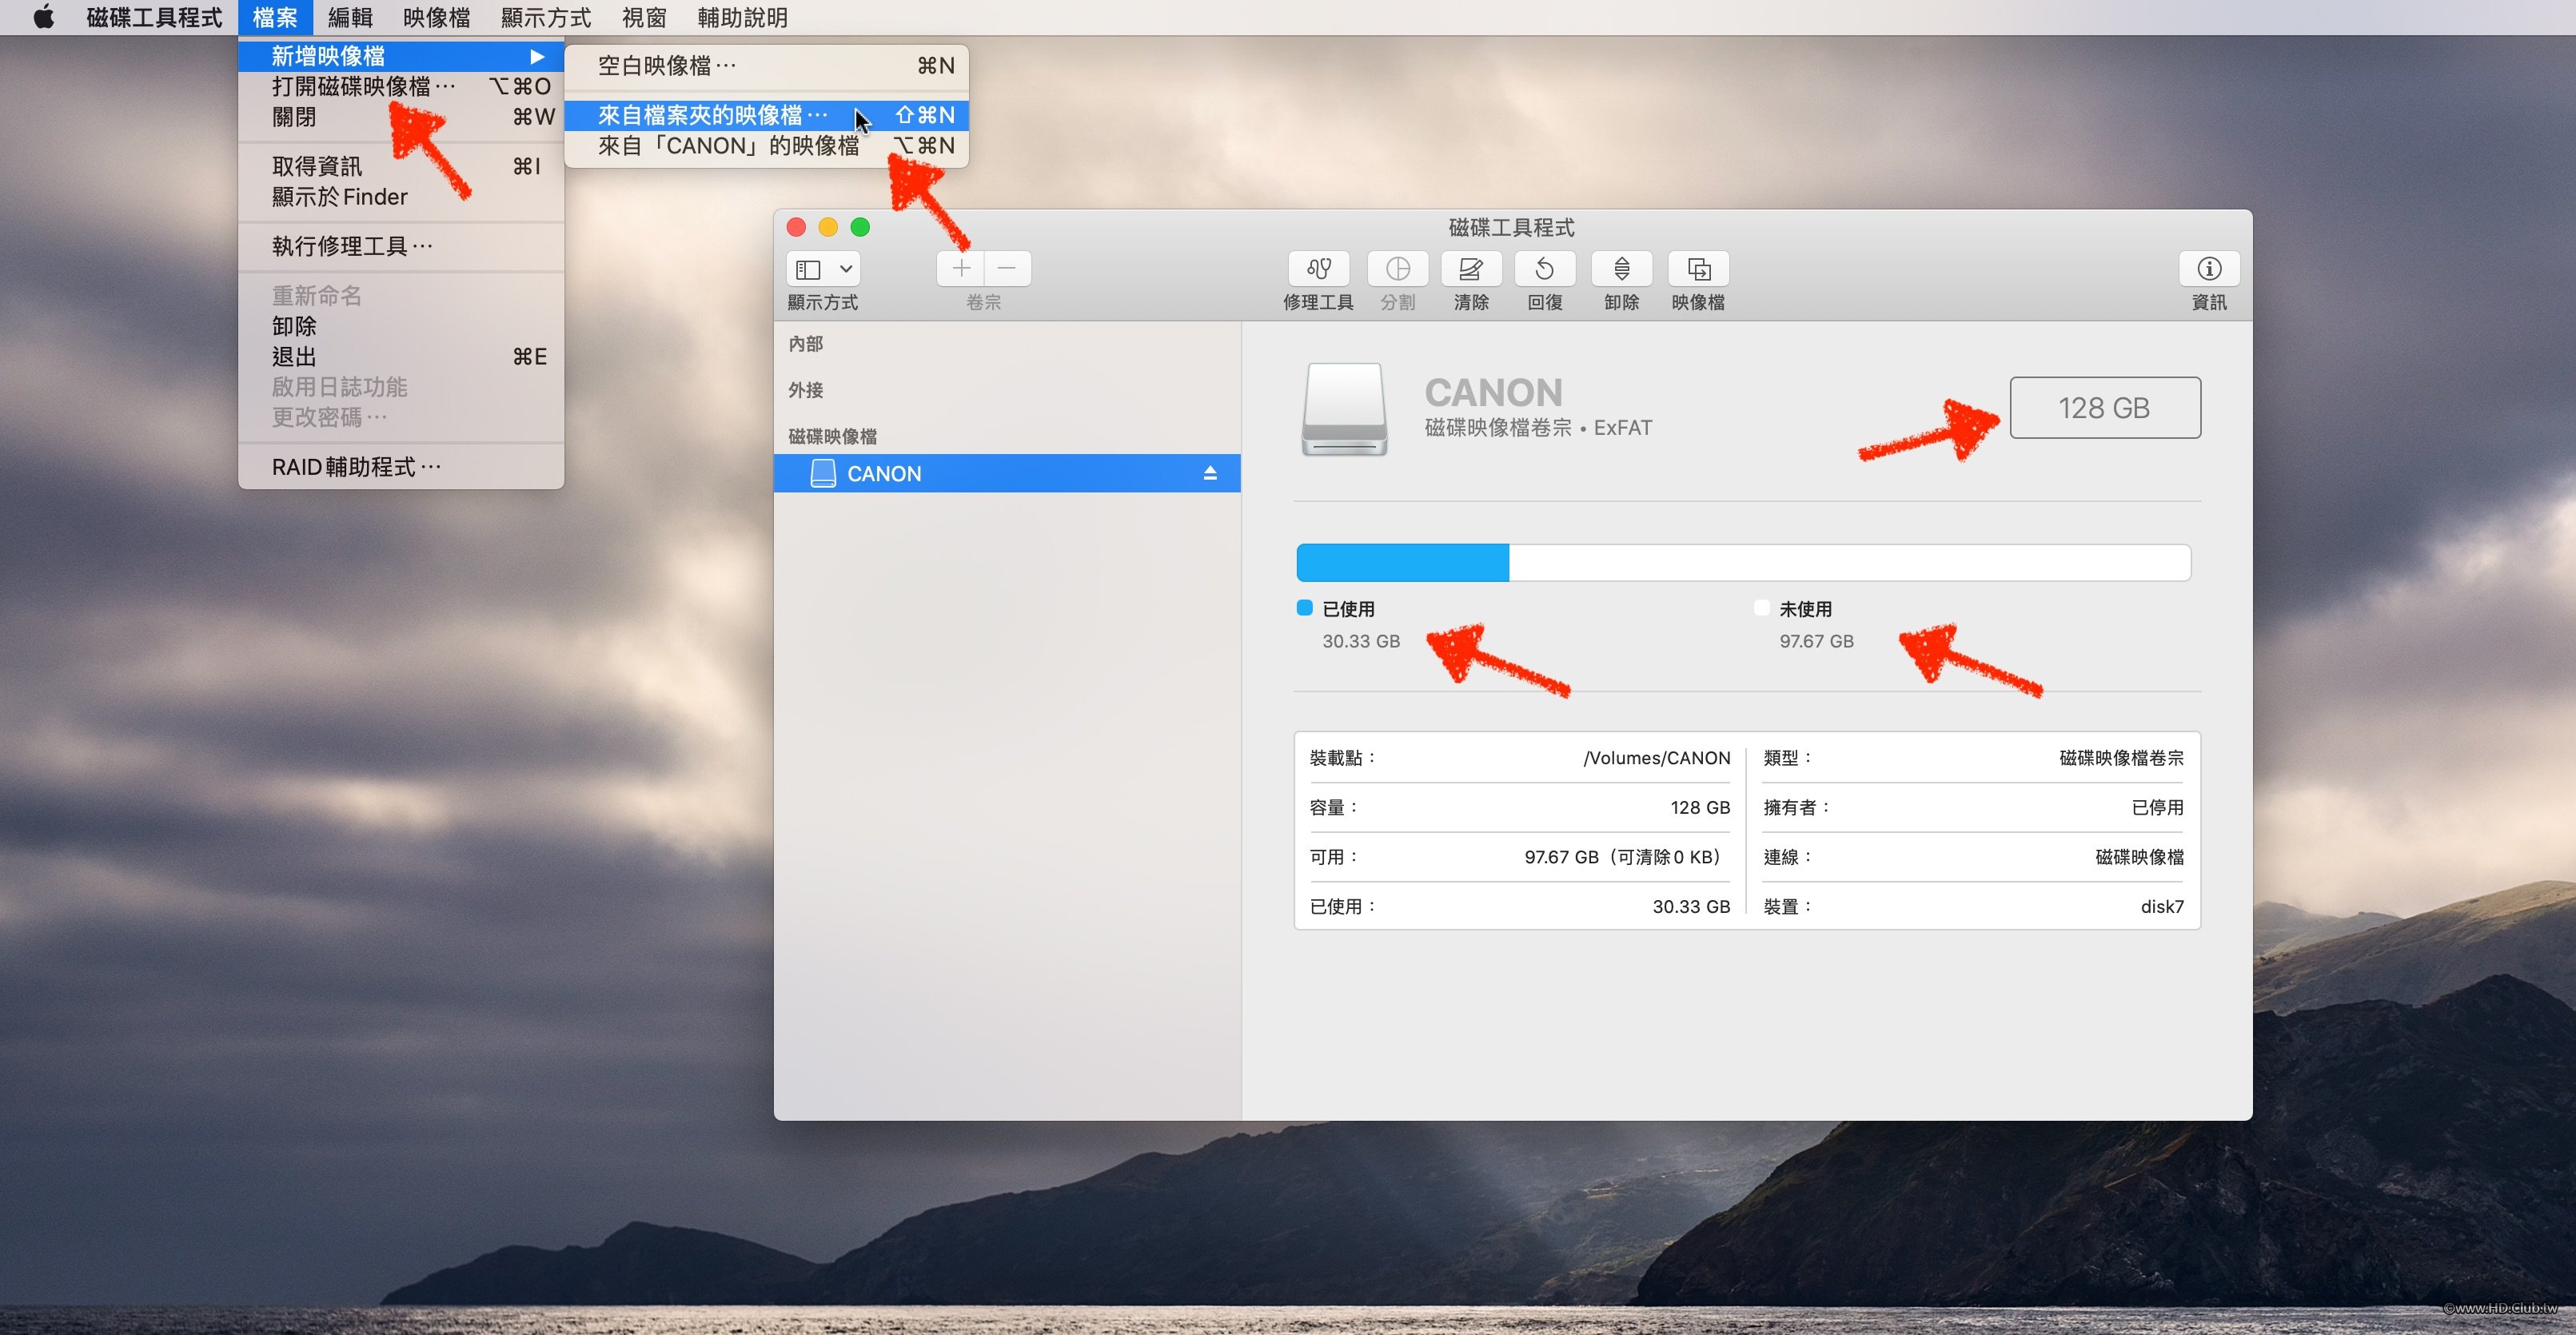This screenshot has width=2576, height=1335.
Task: Click the blue used space usage bar
Action: [1402, 562]
